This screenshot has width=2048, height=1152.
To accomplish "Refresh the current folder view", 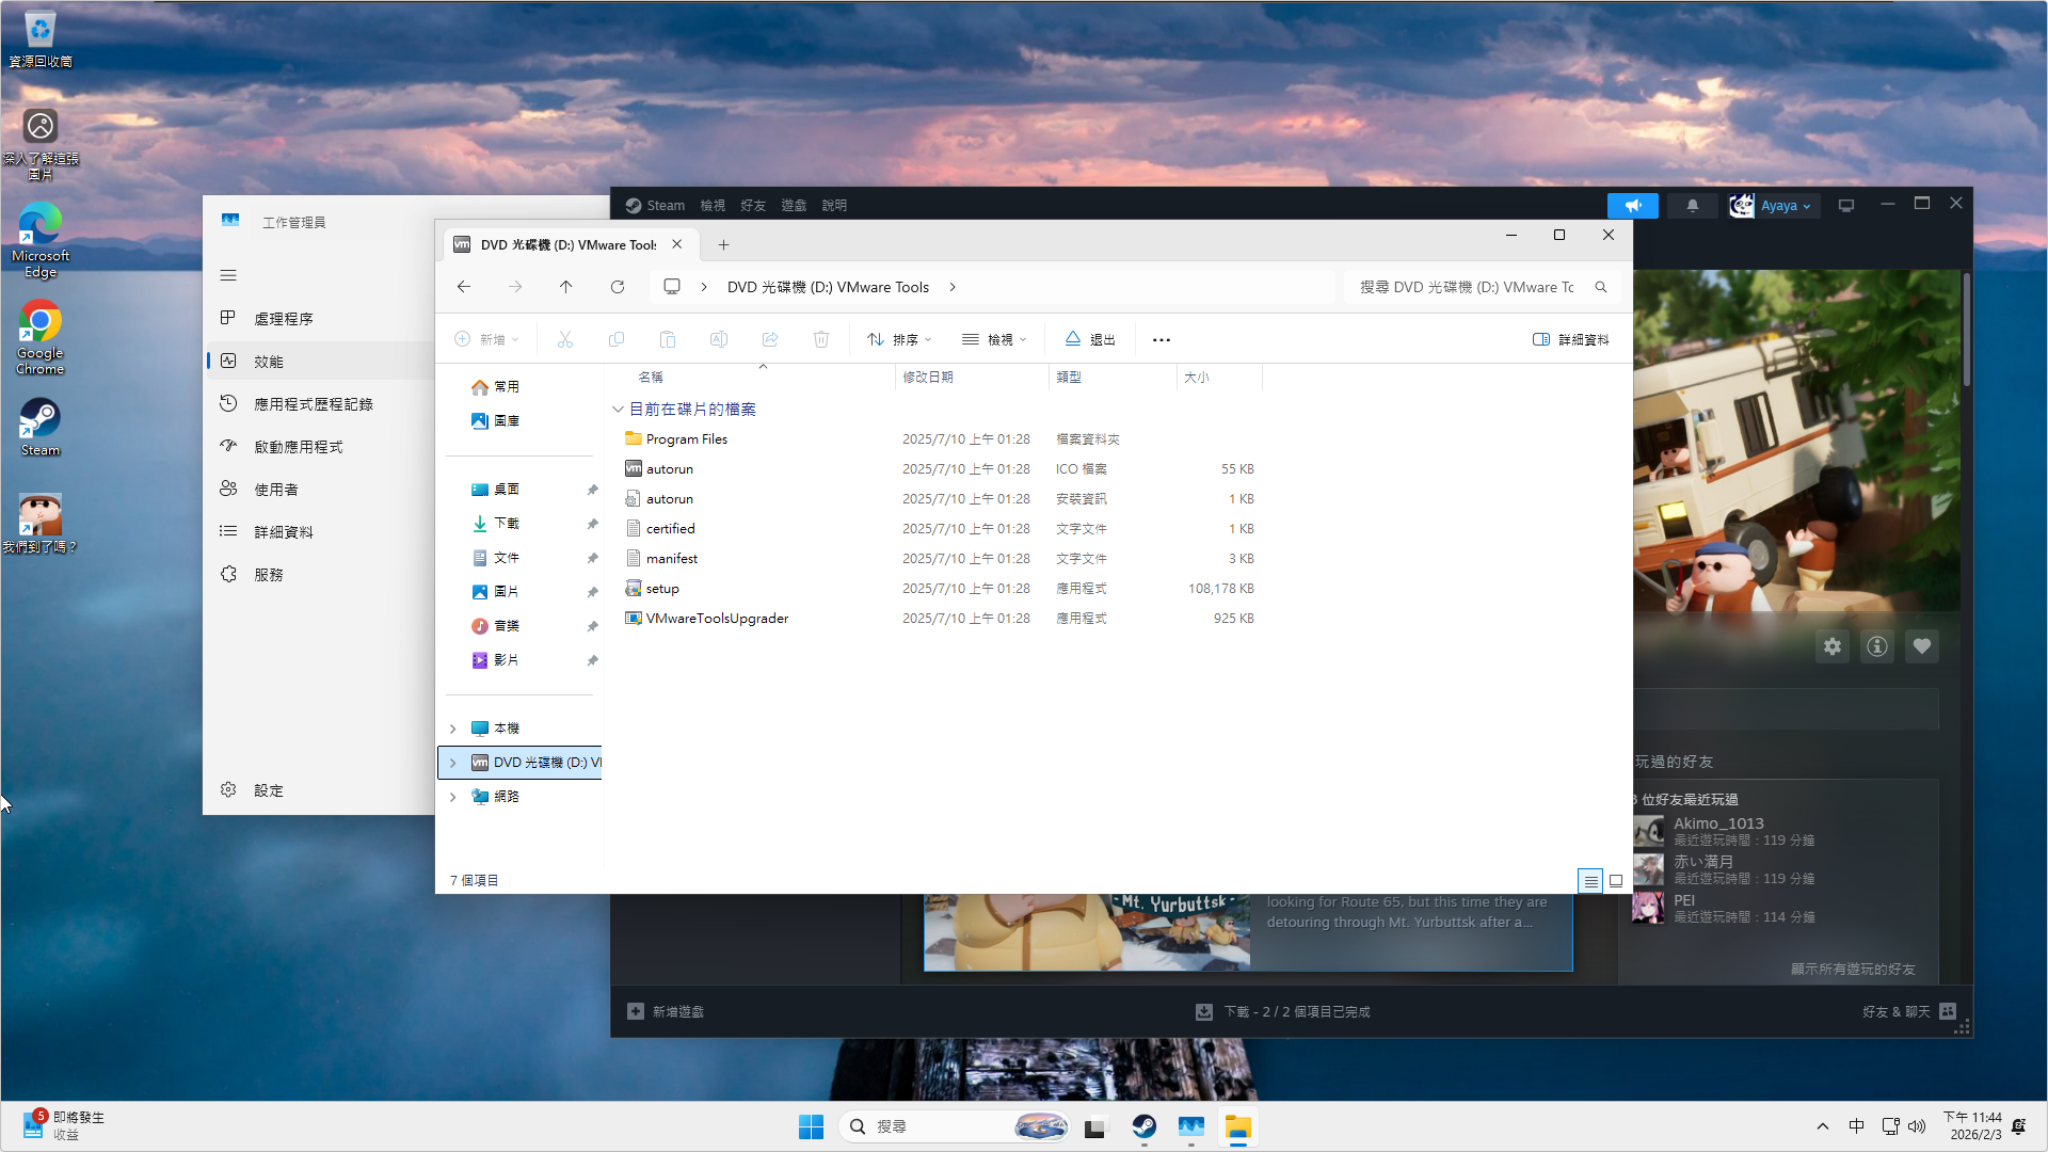I will pos(617,287).
